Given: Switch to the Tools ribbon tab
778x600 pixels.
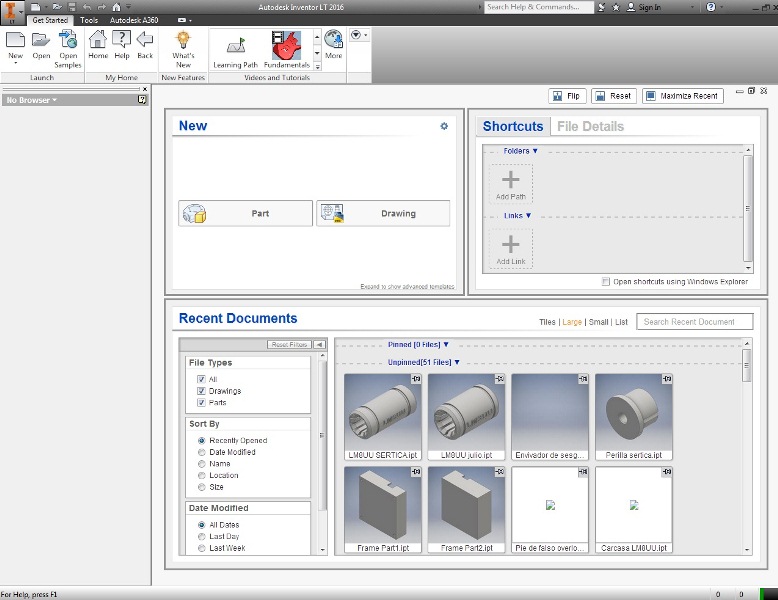Looking at the screenshot, I should tap(89, 20).
